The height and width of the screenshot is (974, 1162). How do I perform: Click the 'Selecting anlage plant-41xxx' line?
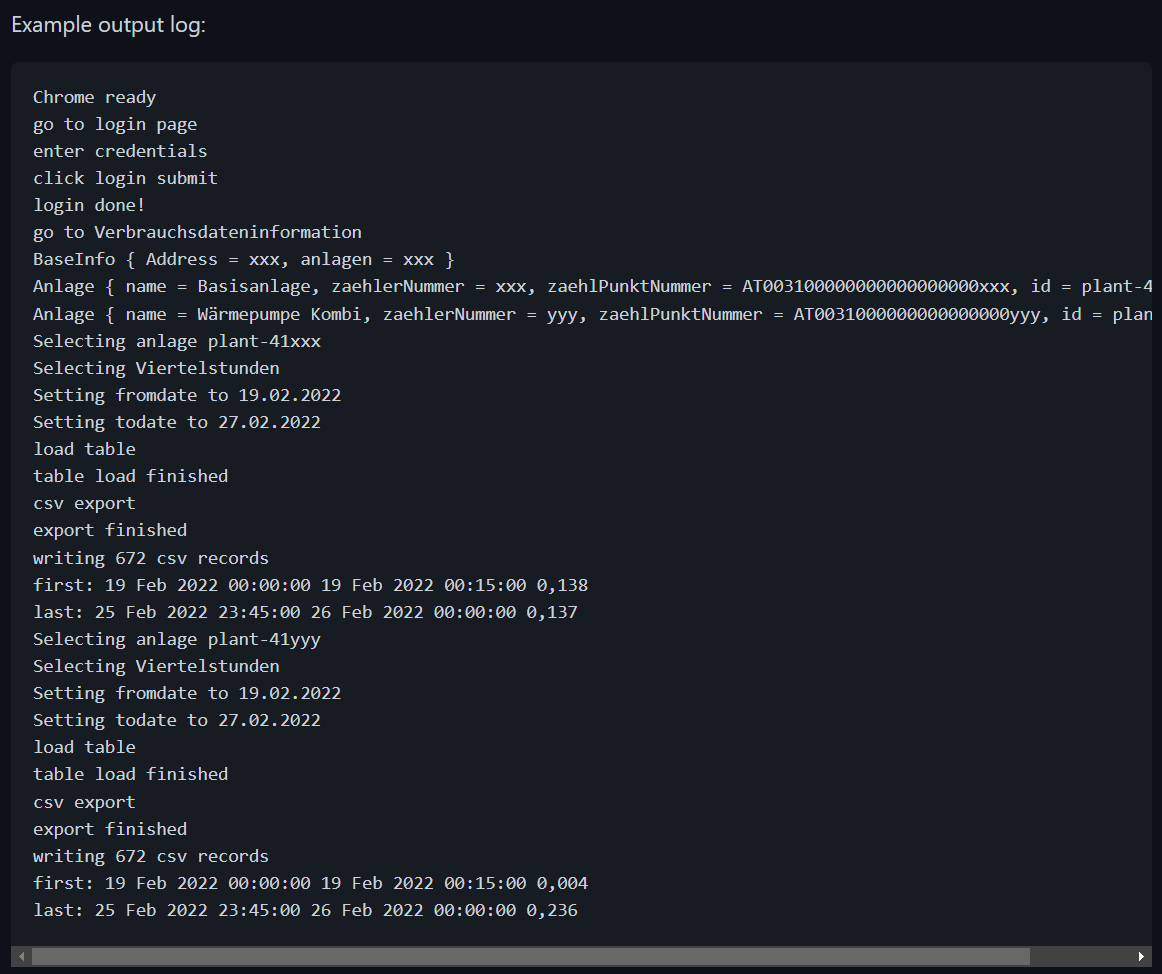(176, 341)
